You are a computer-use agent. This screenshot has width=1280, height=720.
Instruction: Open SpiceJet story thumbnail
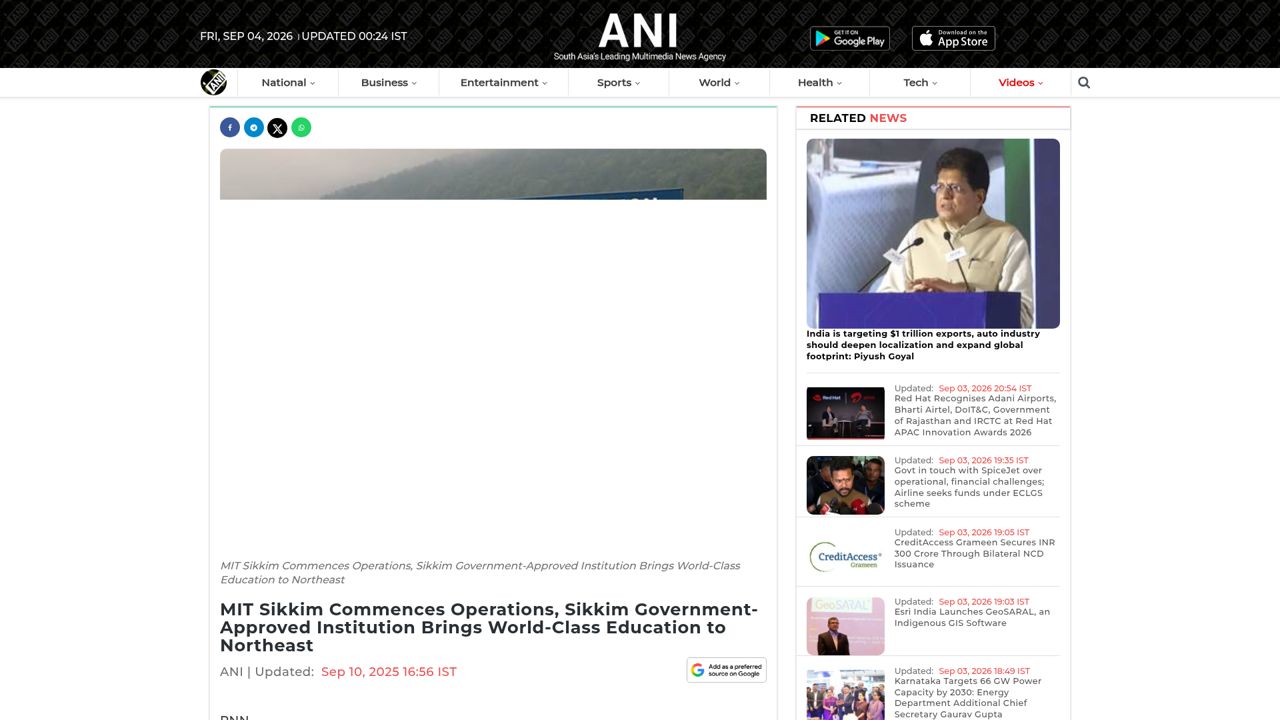pyautogui.click(x=846, y=485)
